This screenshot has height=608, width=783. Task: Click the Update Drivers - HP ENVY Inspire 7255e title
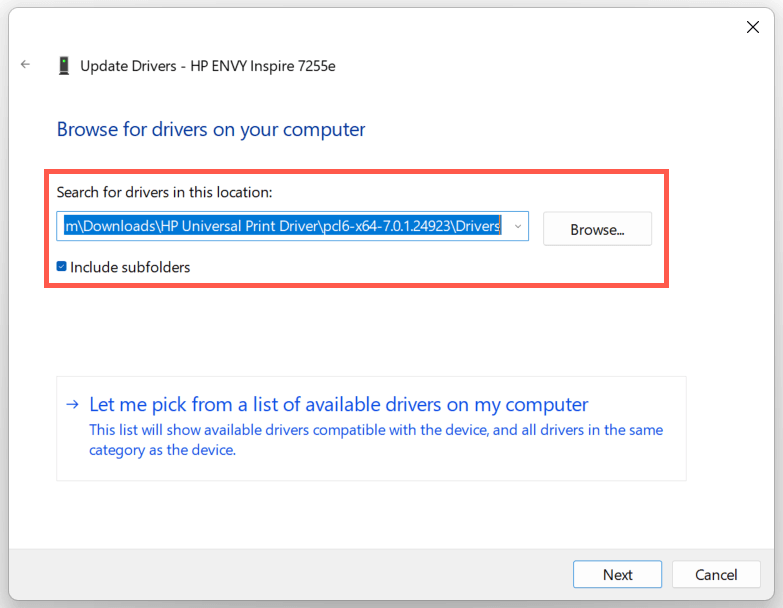pyautogui.click(x=208, y=66)
